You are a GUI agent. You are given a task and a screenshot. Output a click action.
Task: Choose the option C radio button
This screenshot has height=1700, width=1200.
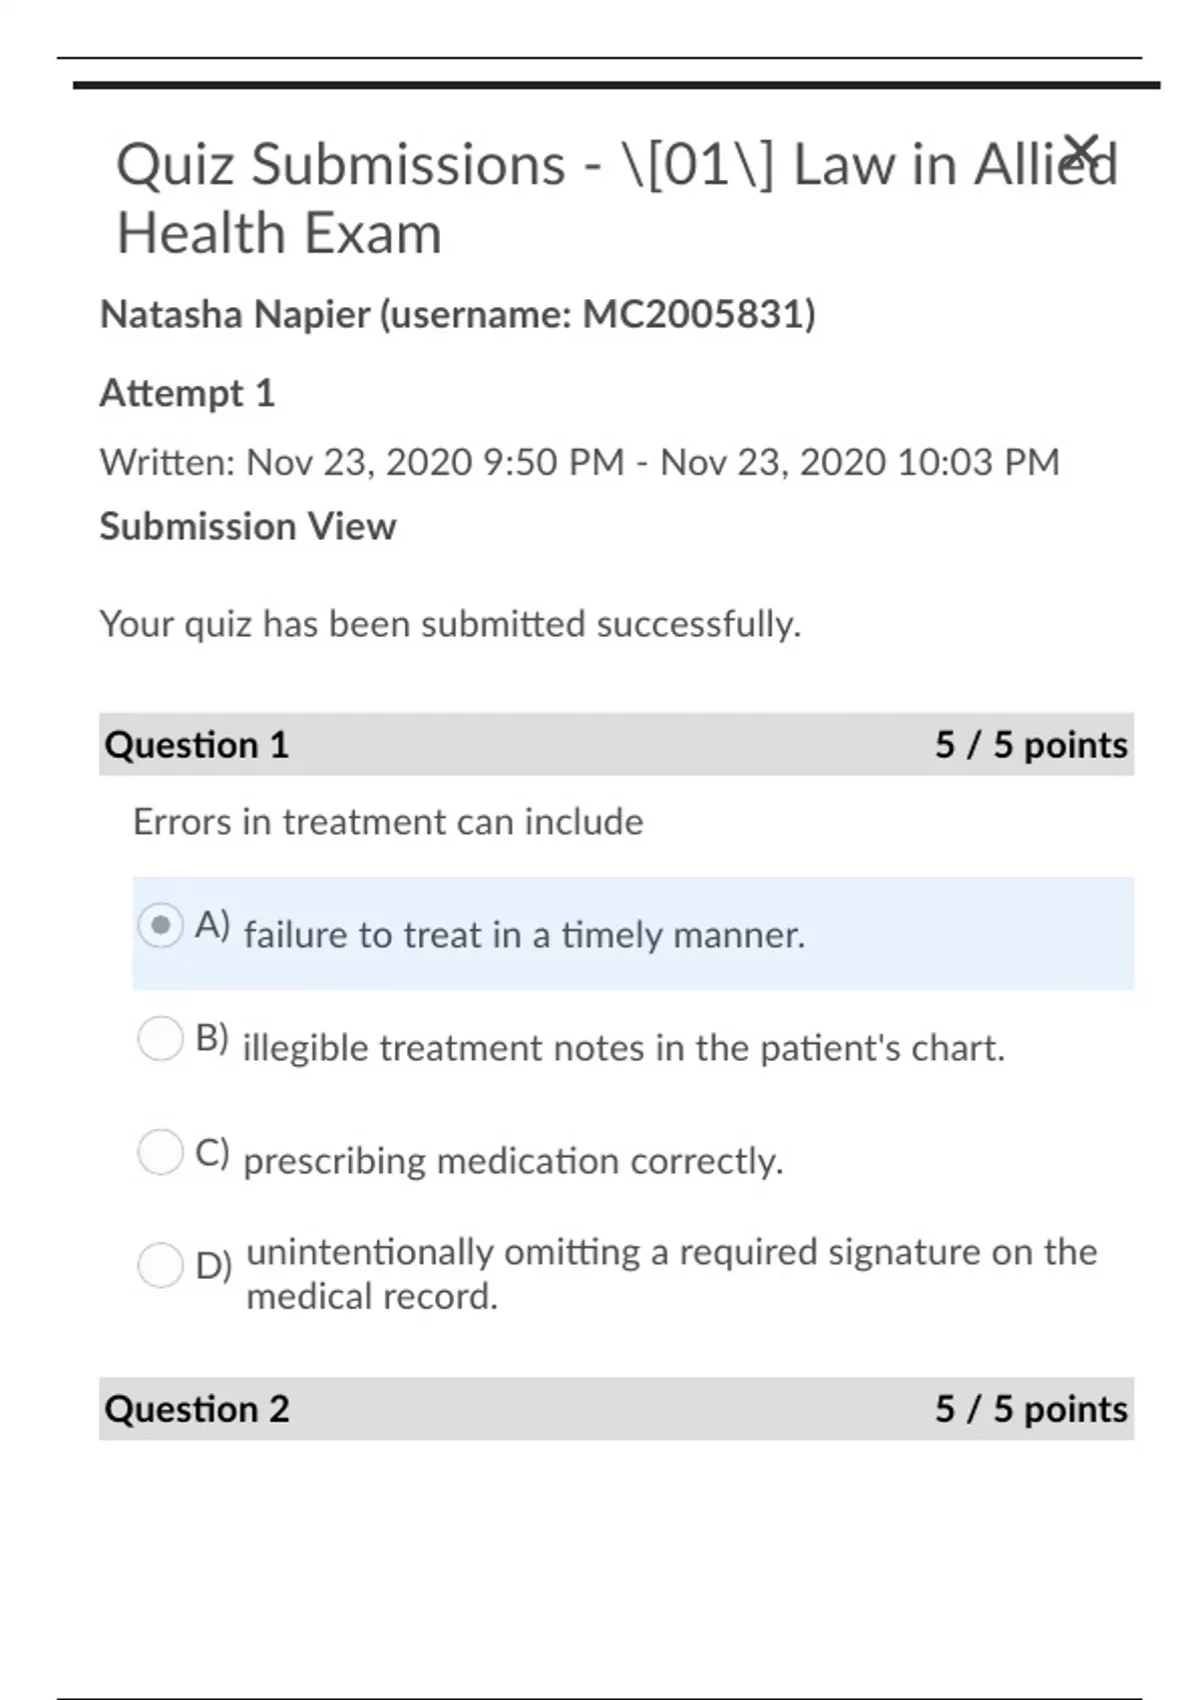[160, 1152]
